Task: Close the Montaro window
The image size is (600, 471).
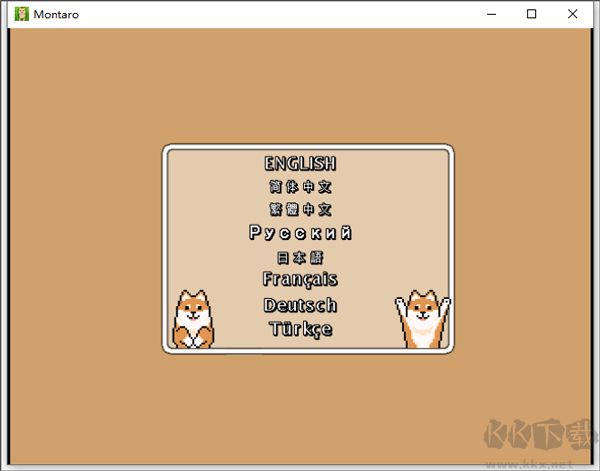Action: tap(572, 14)
